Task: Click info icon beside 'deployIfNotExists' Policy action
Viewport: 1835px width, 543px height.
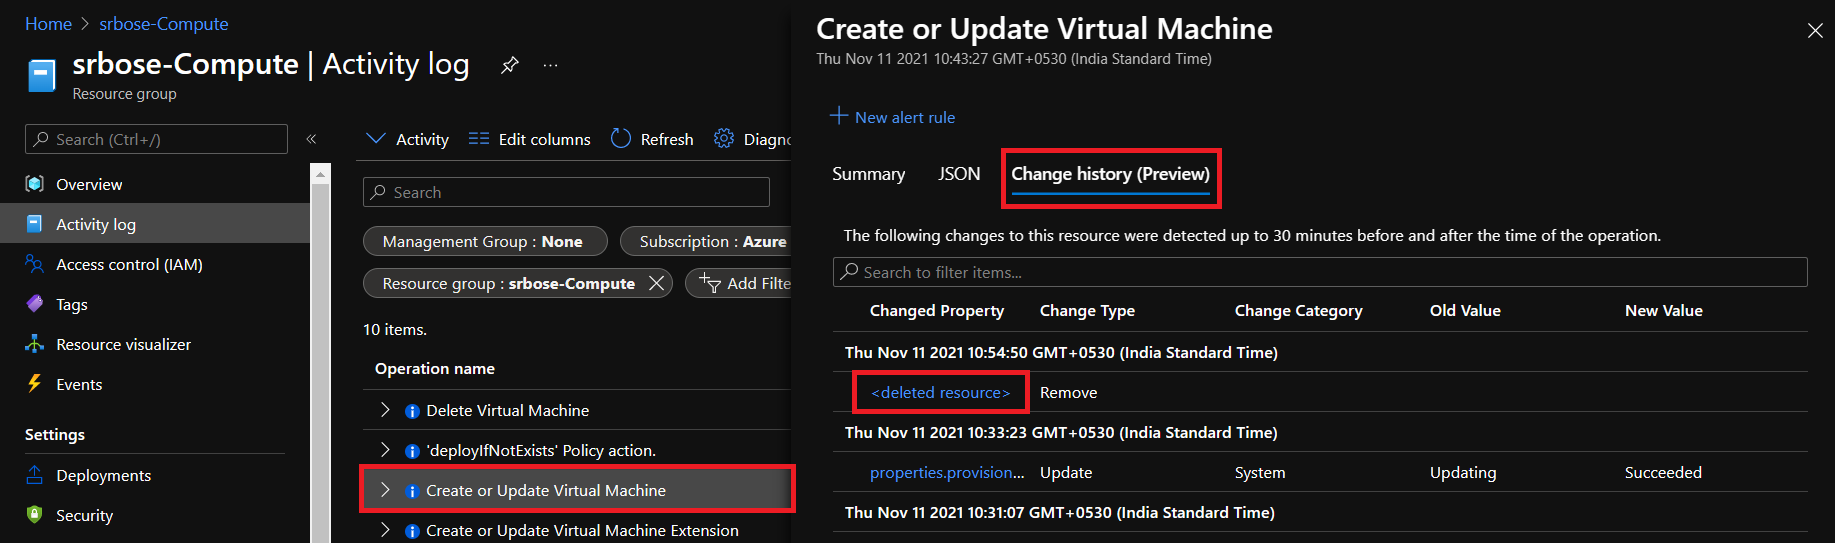Action: click(x=412, y=451)
